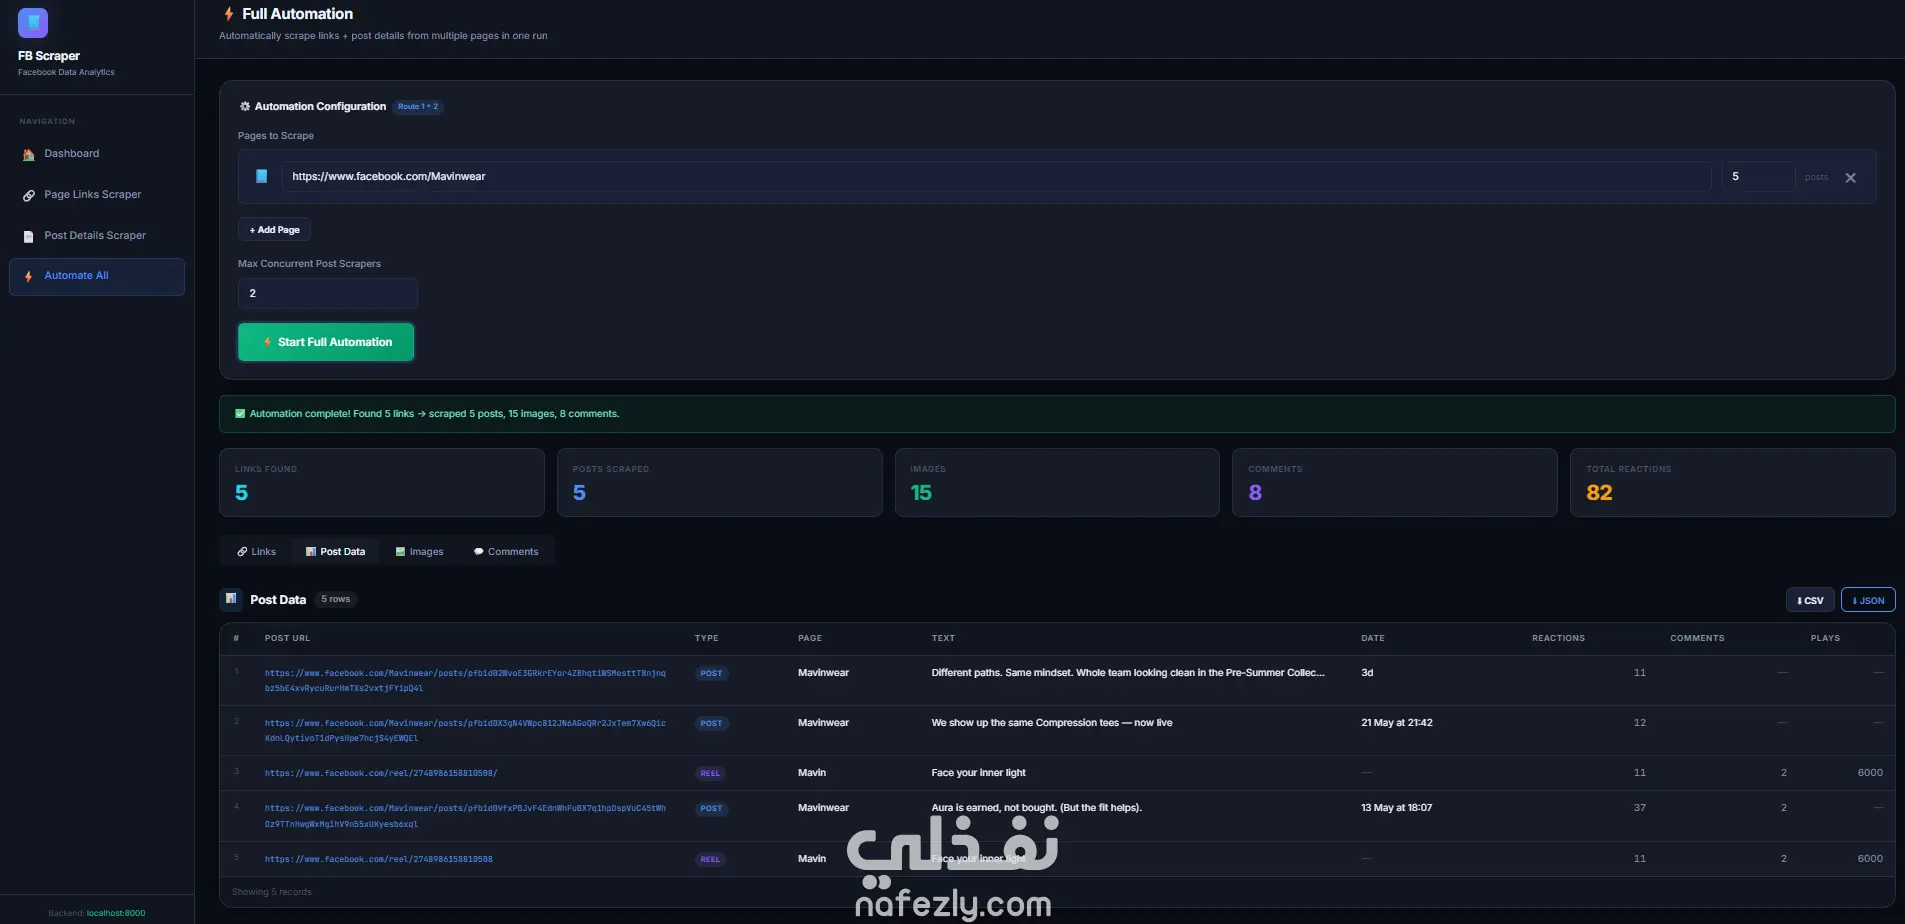Open first Mavinwear post URL link
The height and width of the screenshot is (924, 1905).
(465, 681)
